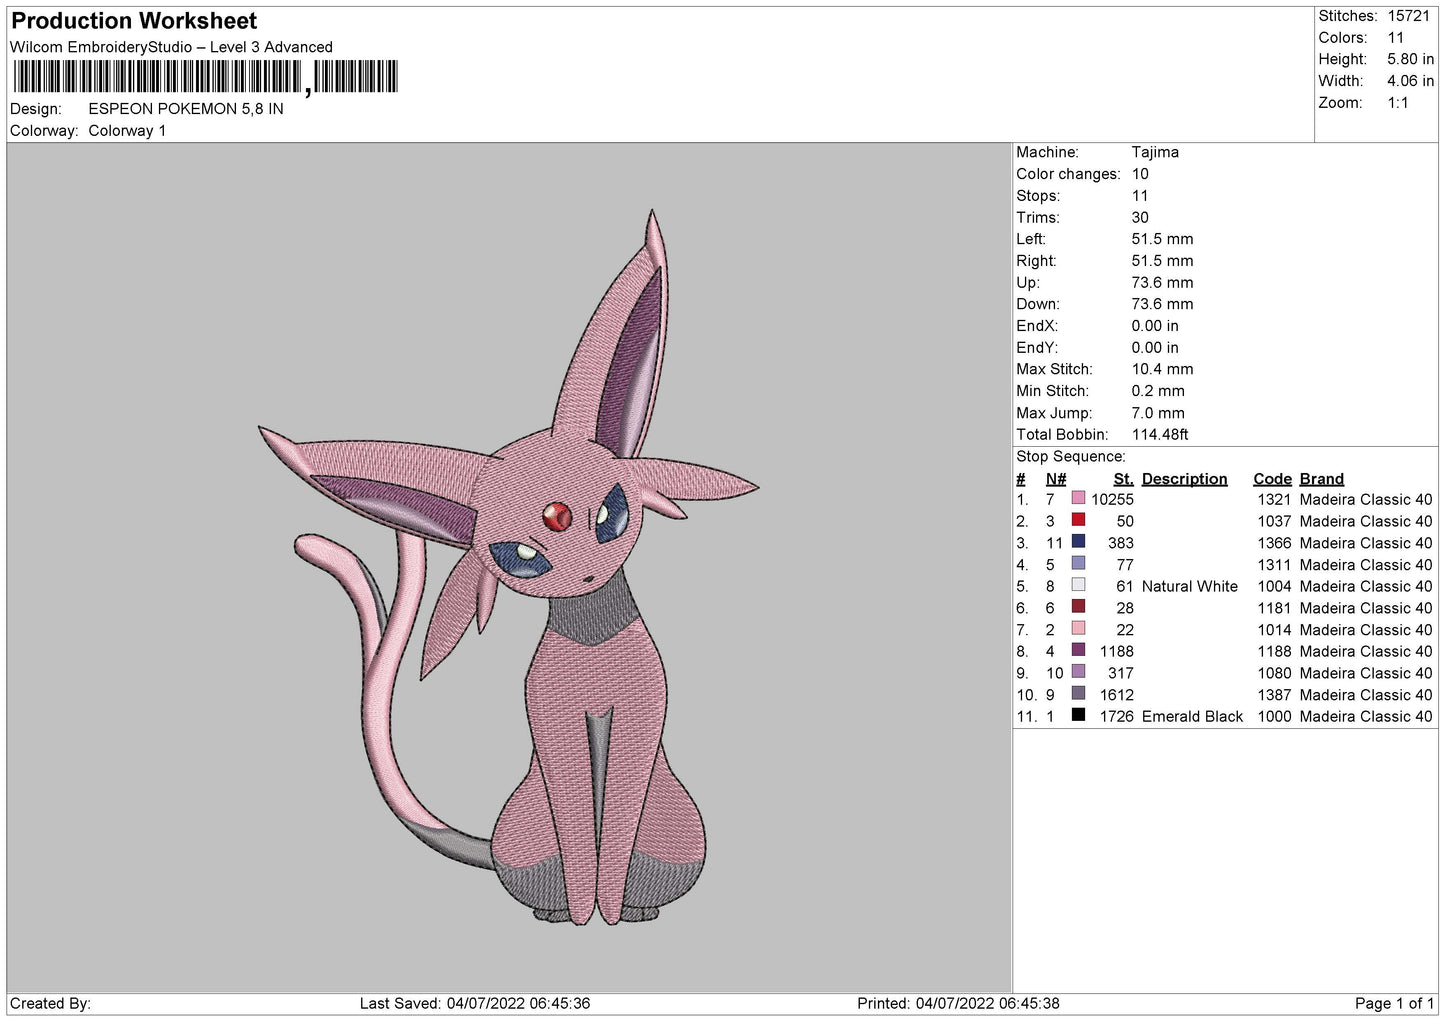The height and width of the screenshot is (1021, 1445).
Task: Click the Total Bobbin value '114.48ft'
Action: click(x=1160, y=434)
